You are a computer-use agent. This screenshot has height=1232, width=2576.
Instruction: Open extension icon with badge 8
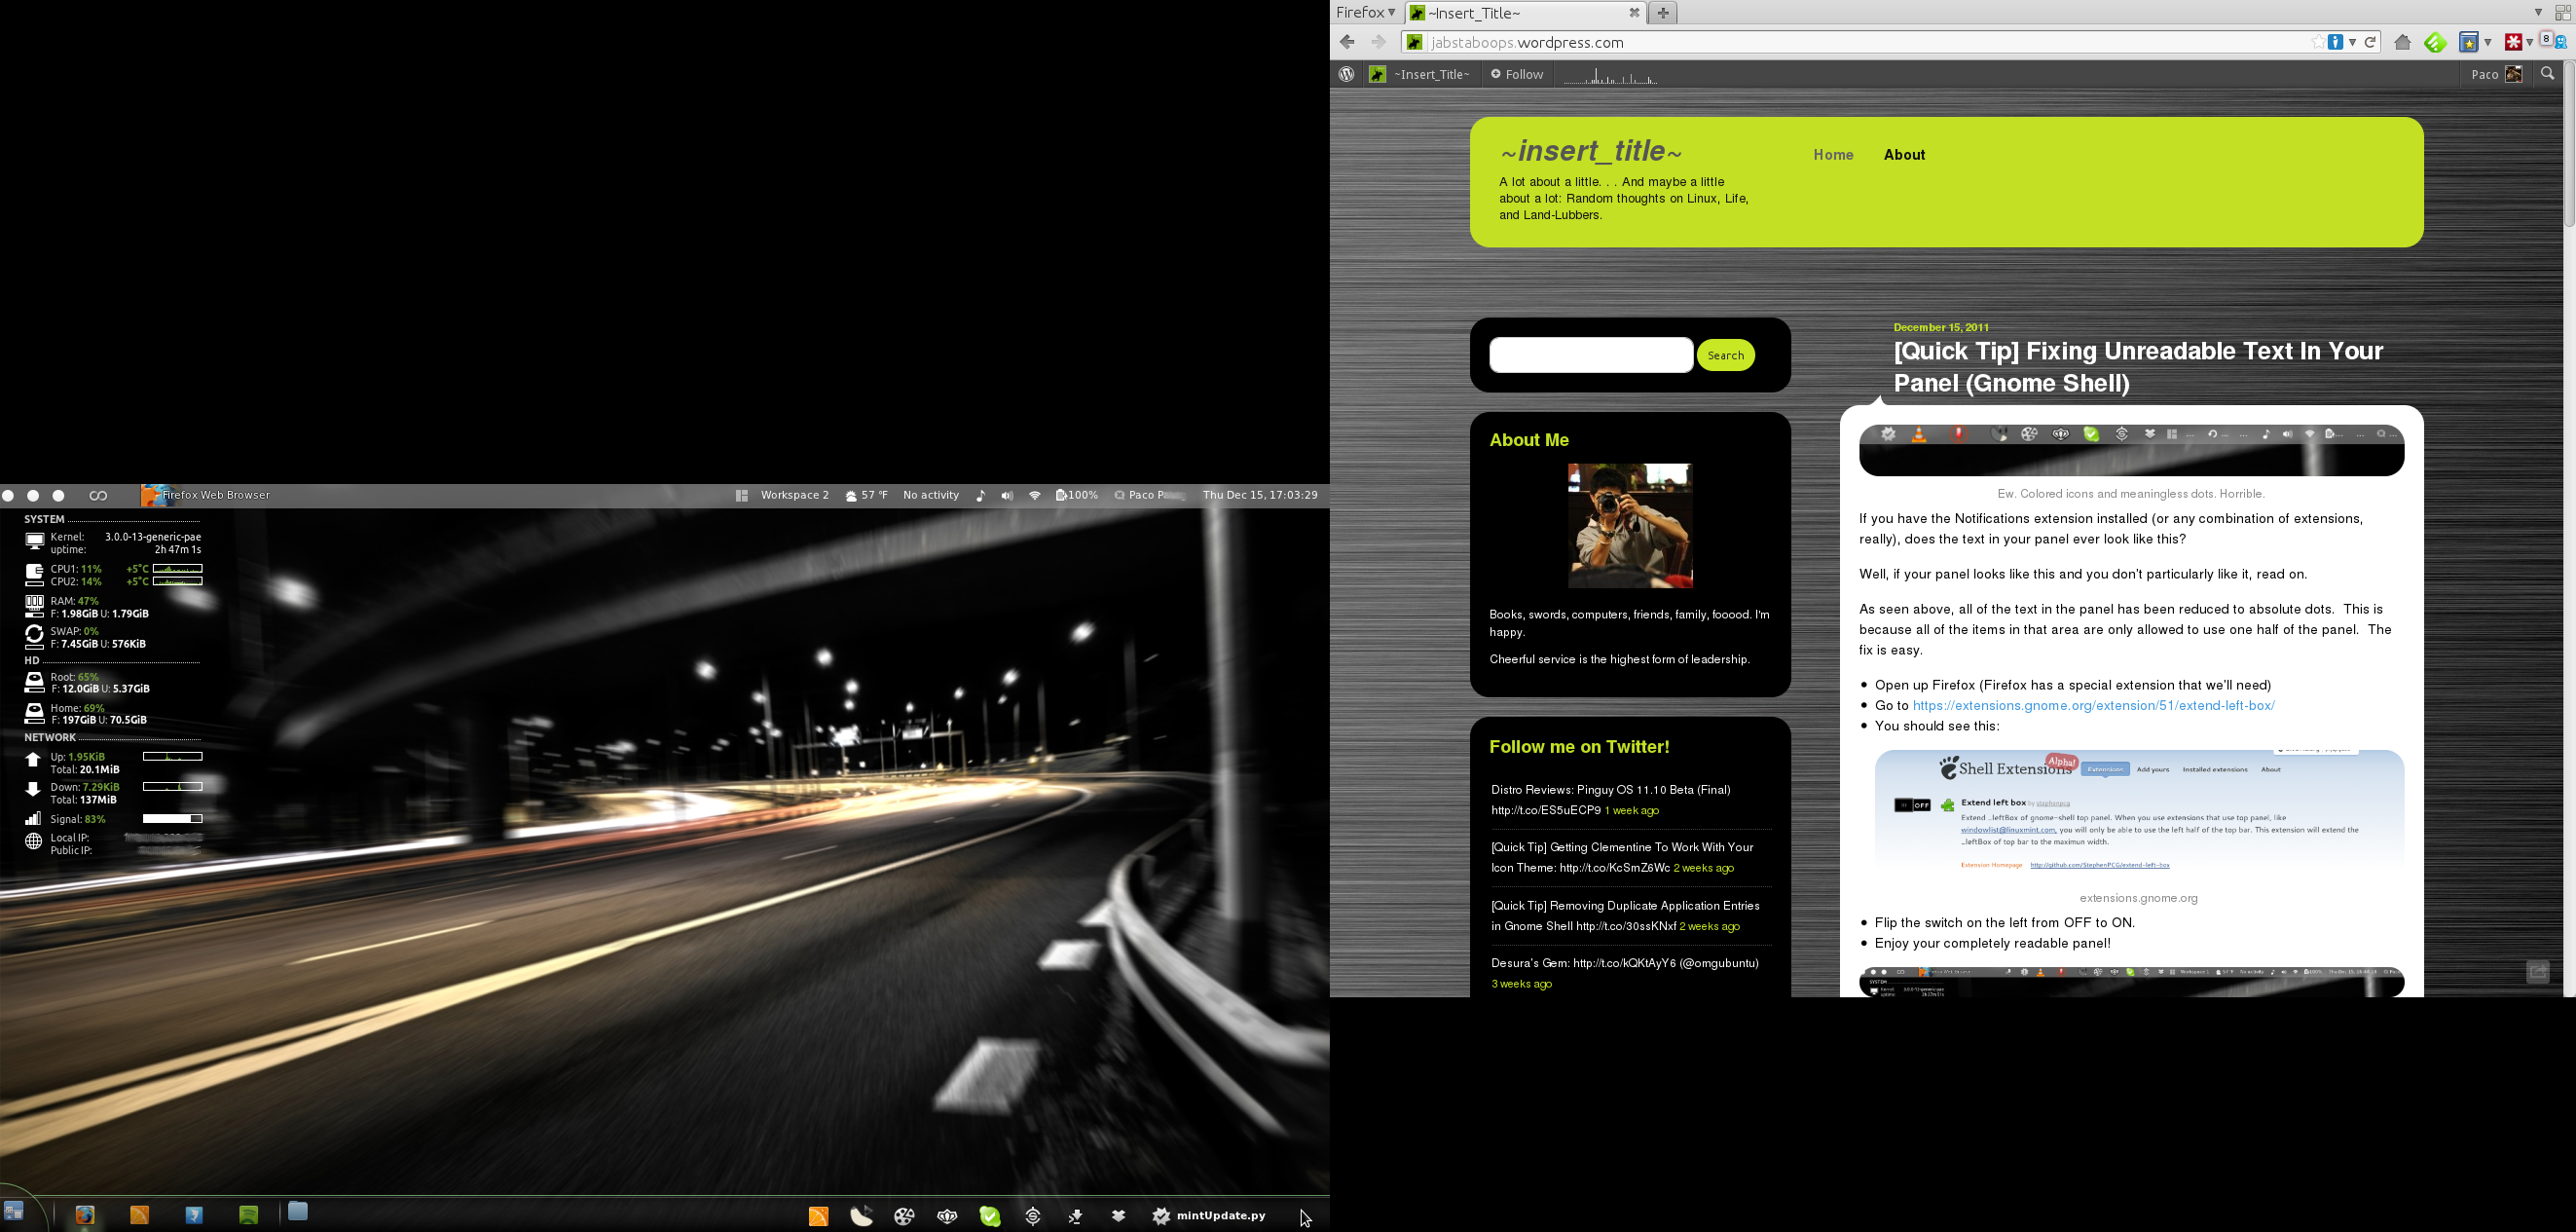point(2553,41)
